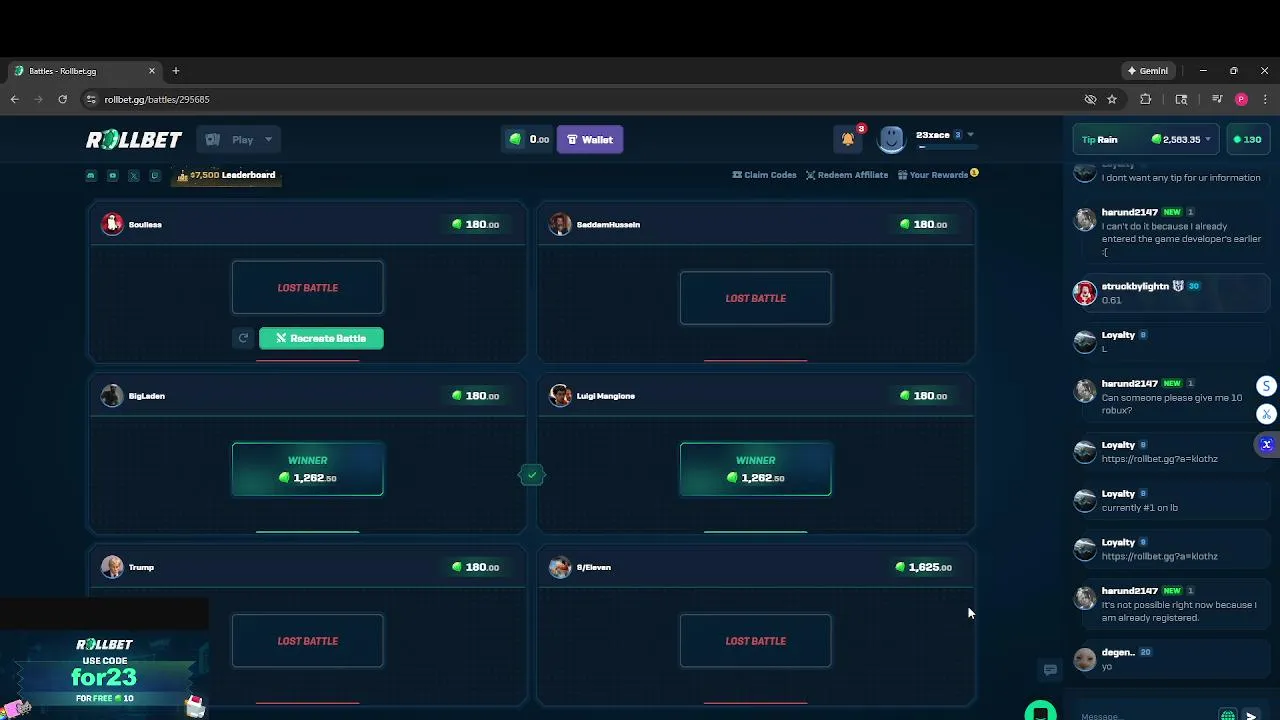Close the Battles - Rollbet.gg tab
The height and width of the screenshot is (720, 1280).
(152, 71)
